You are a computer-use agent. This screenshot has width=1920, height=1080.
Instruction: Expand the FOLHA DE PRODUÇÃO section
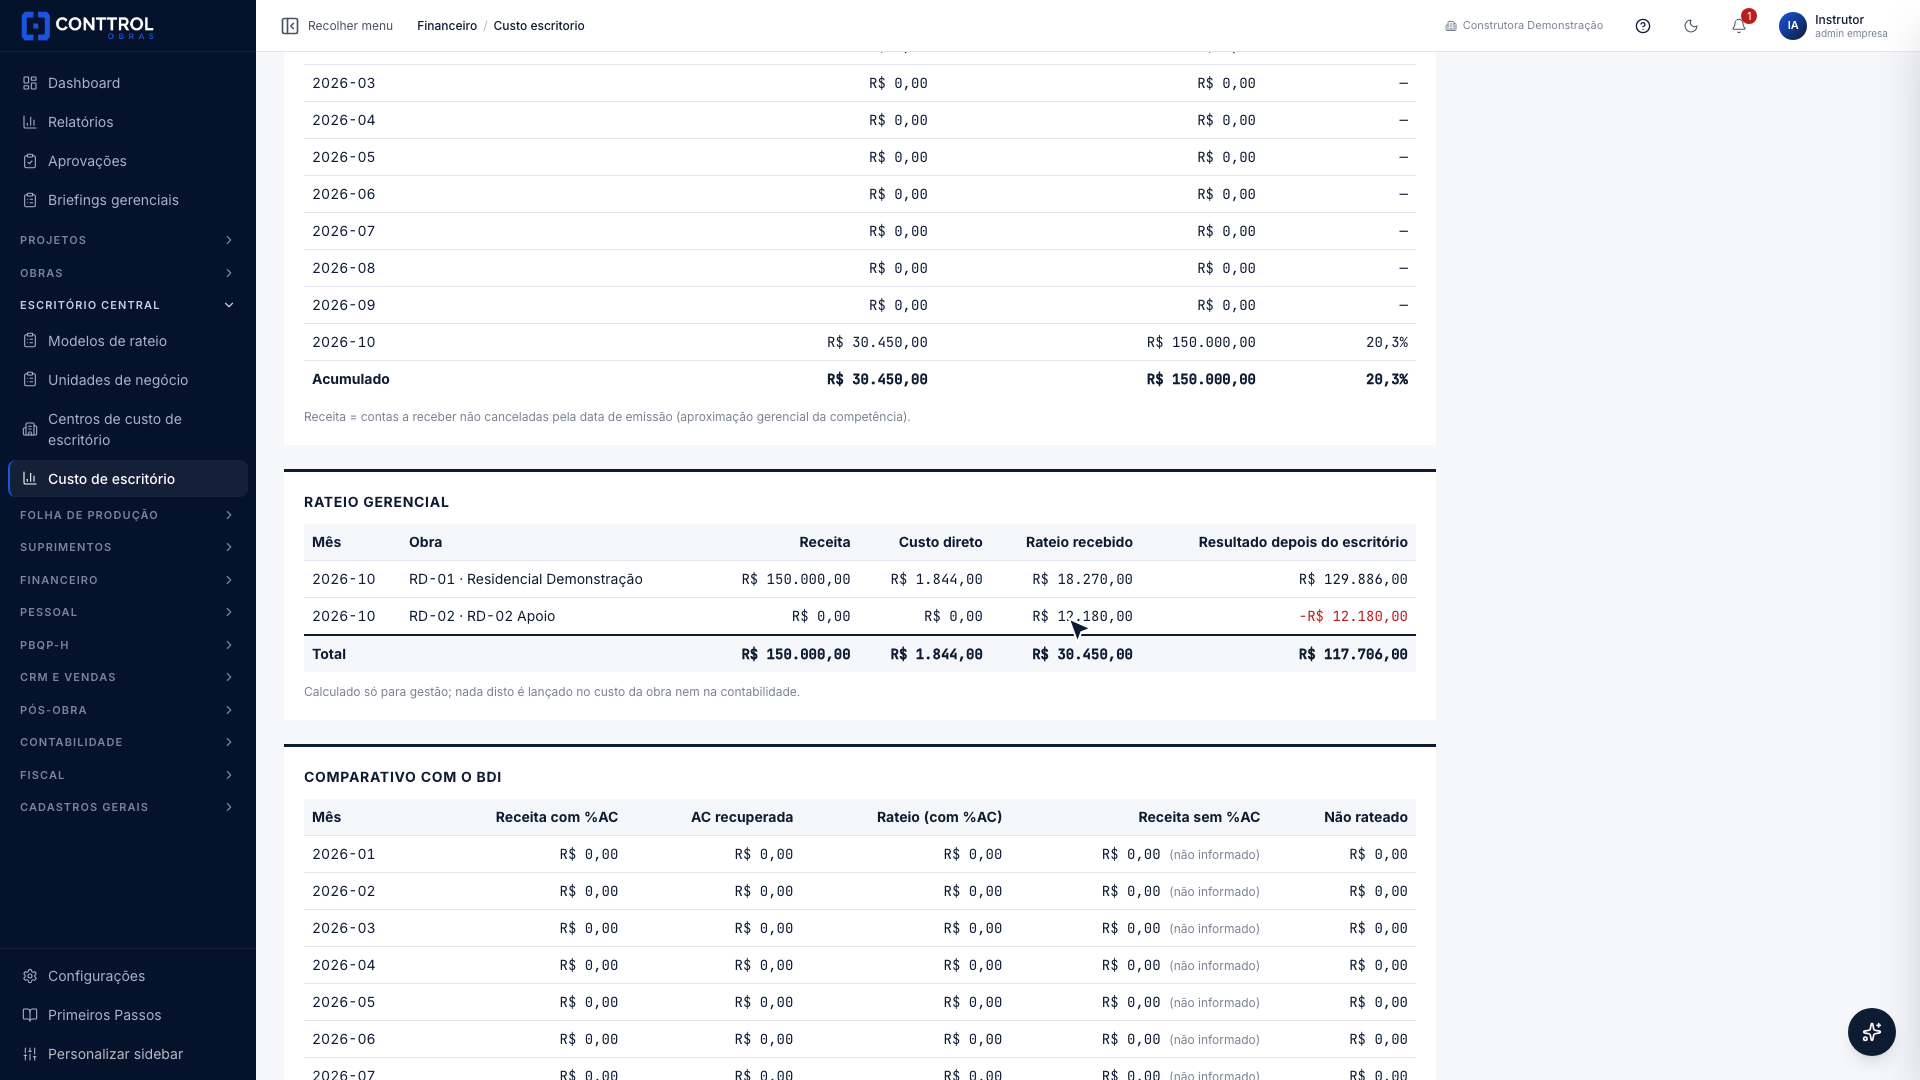(128, 515)
